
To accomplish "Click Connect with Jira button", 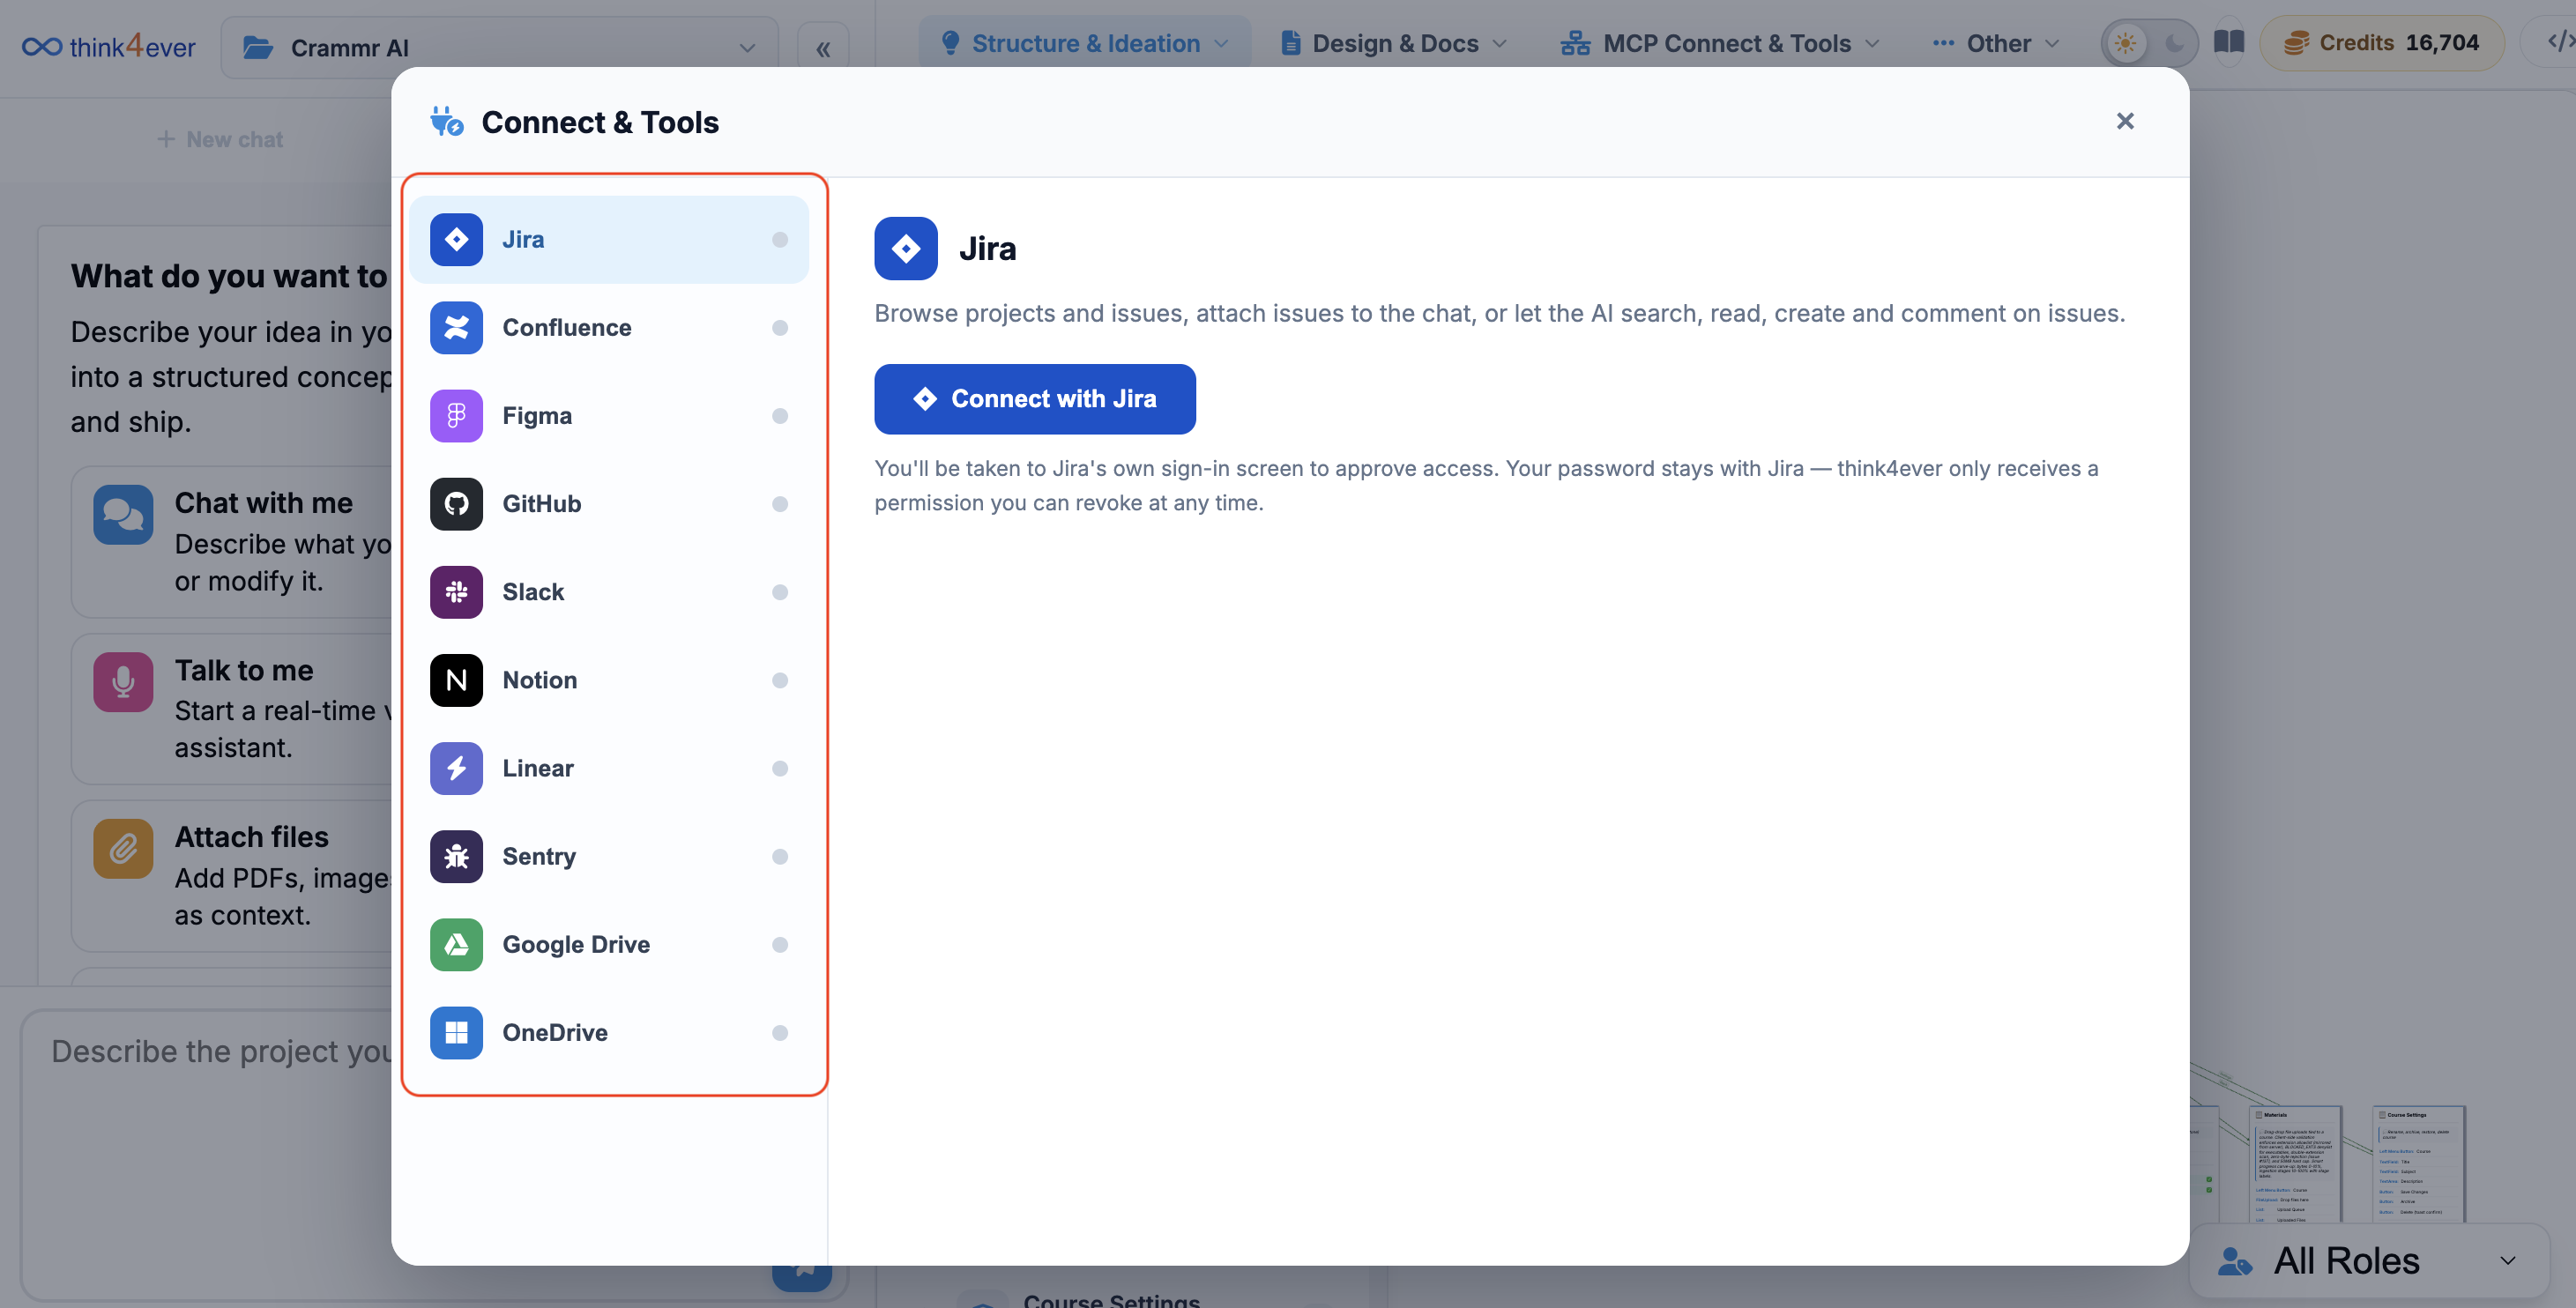I will pyautogui.click(x=1034, y=398).
